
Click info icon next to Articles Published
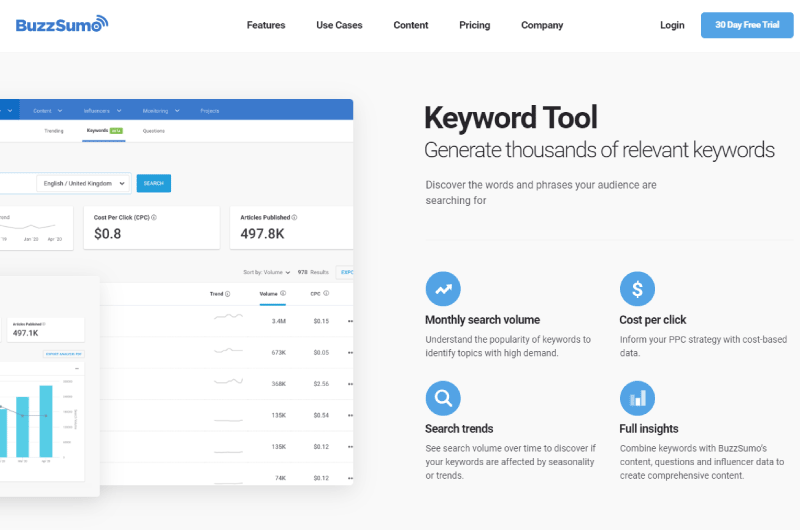pyautogui.click(x=294, y=217)
